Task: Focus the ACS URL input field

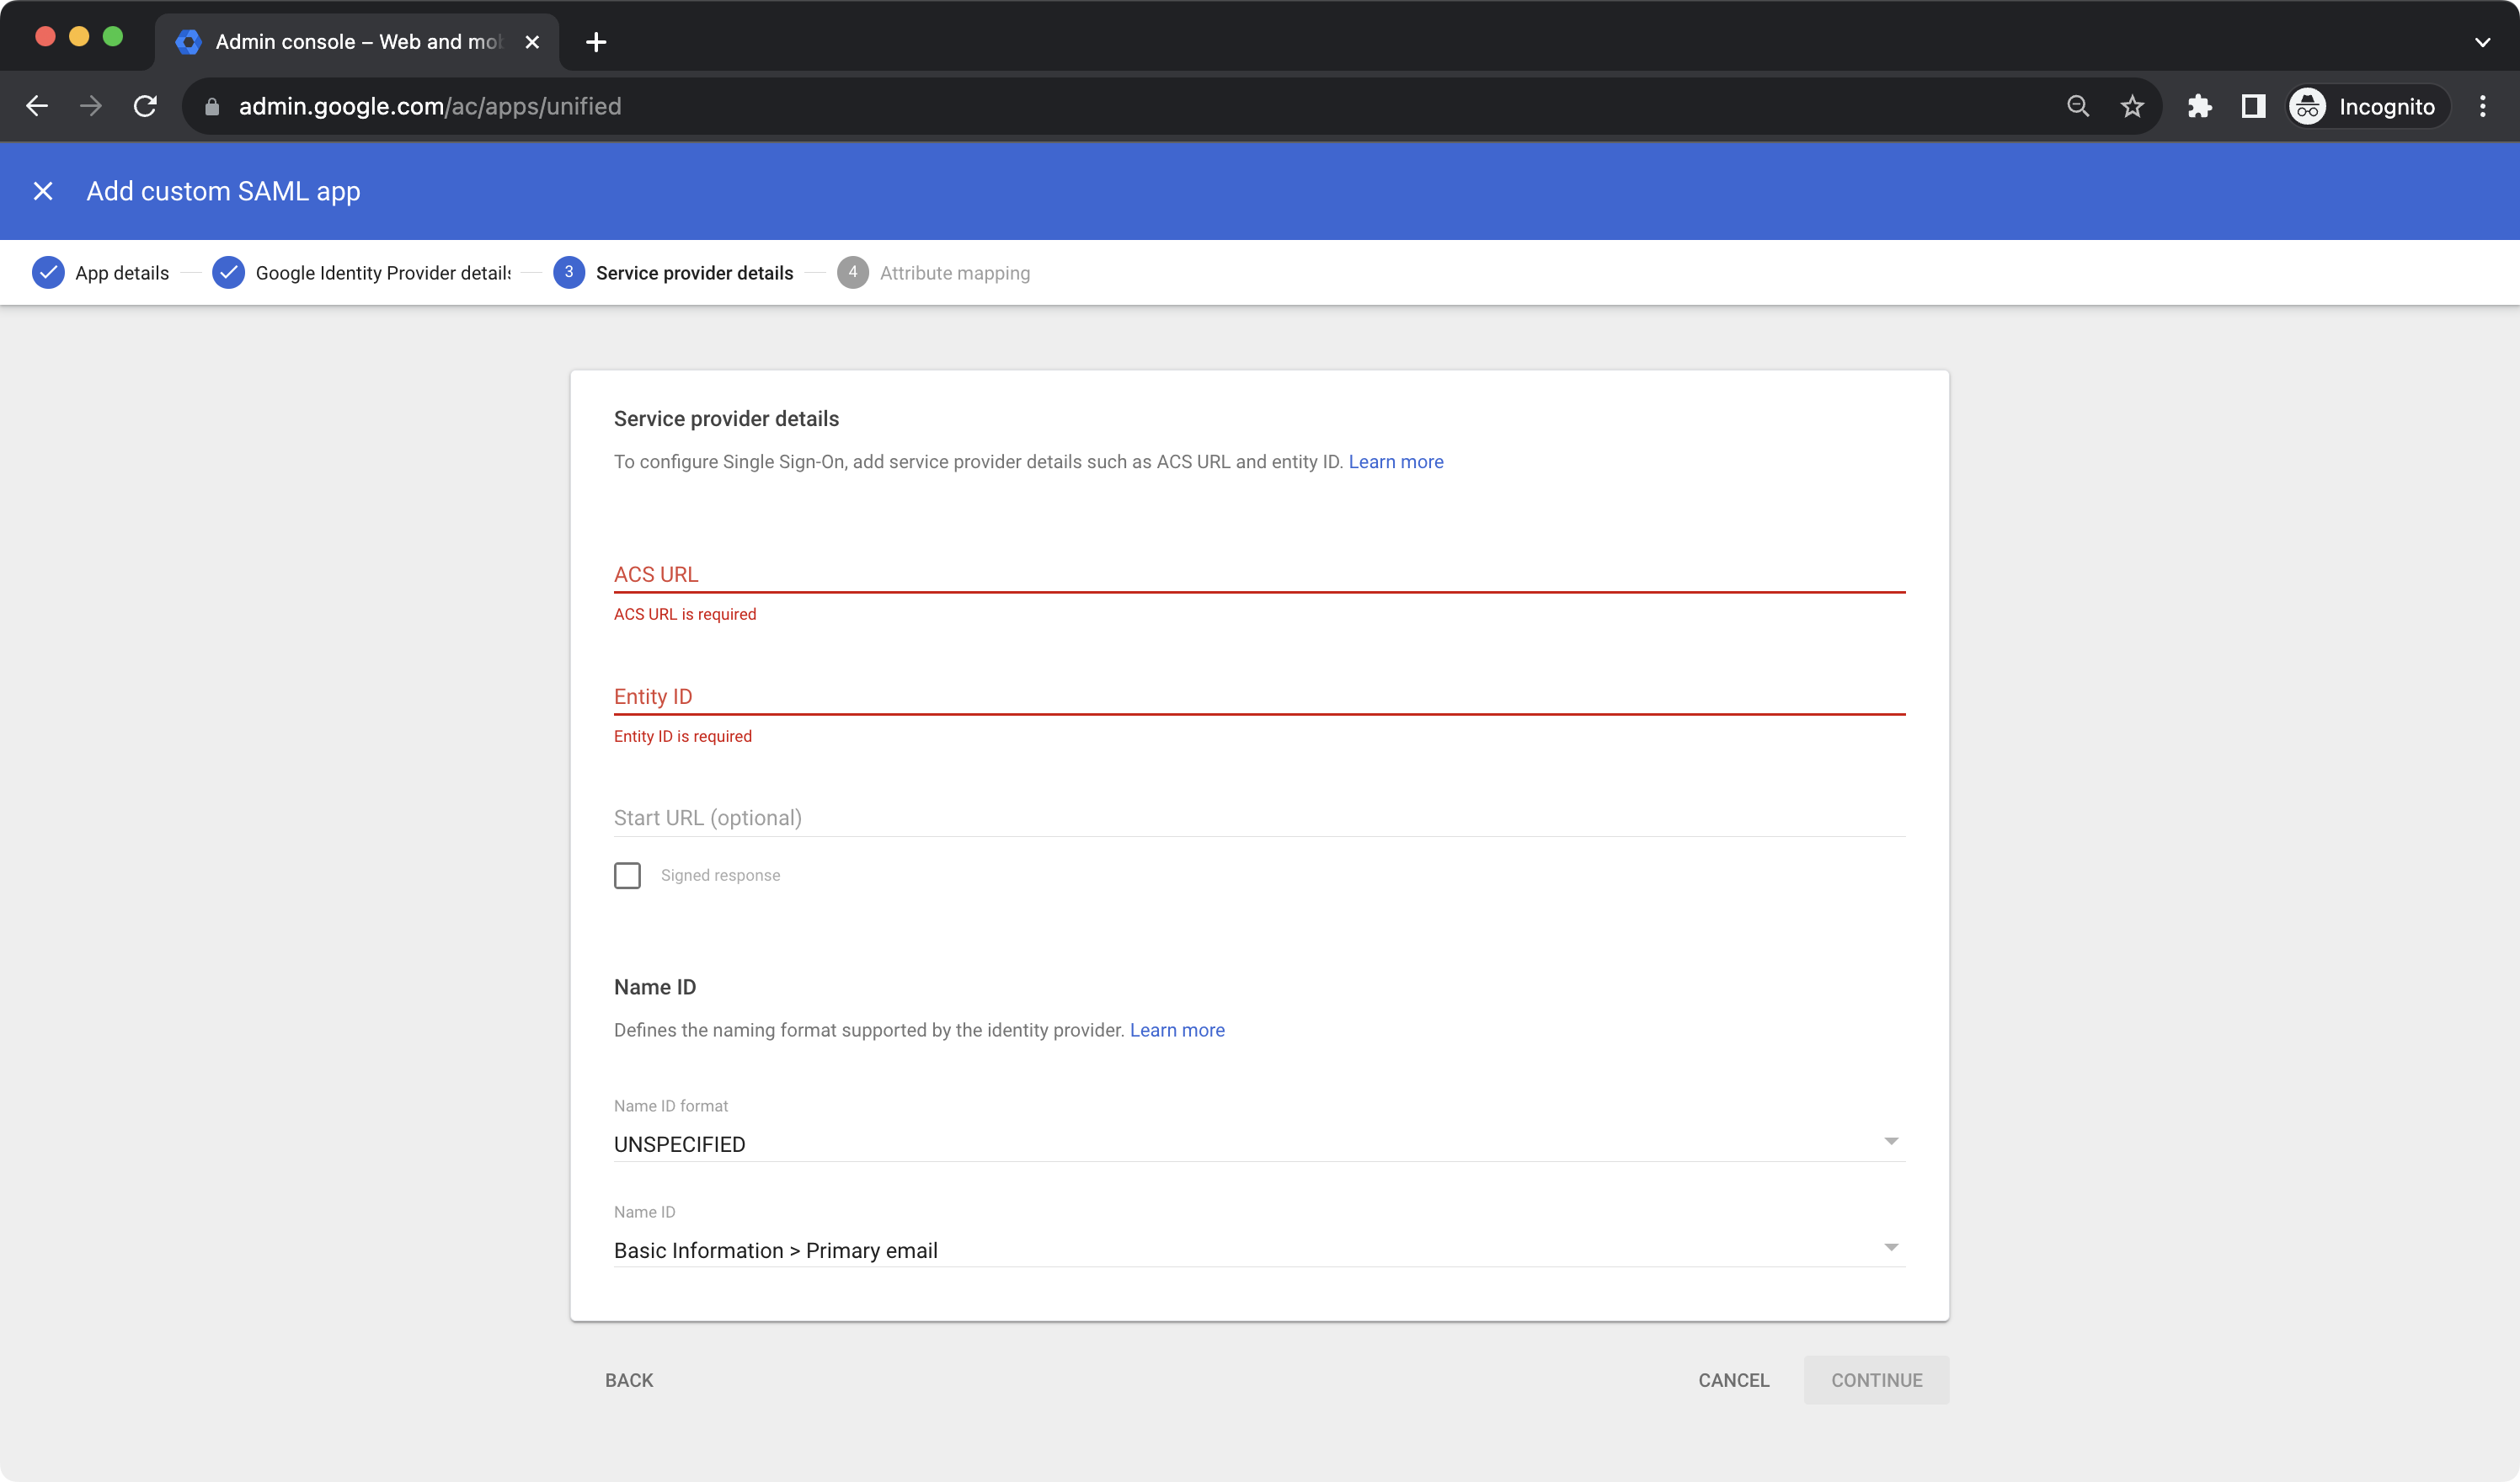Action: pos(1258,574)
